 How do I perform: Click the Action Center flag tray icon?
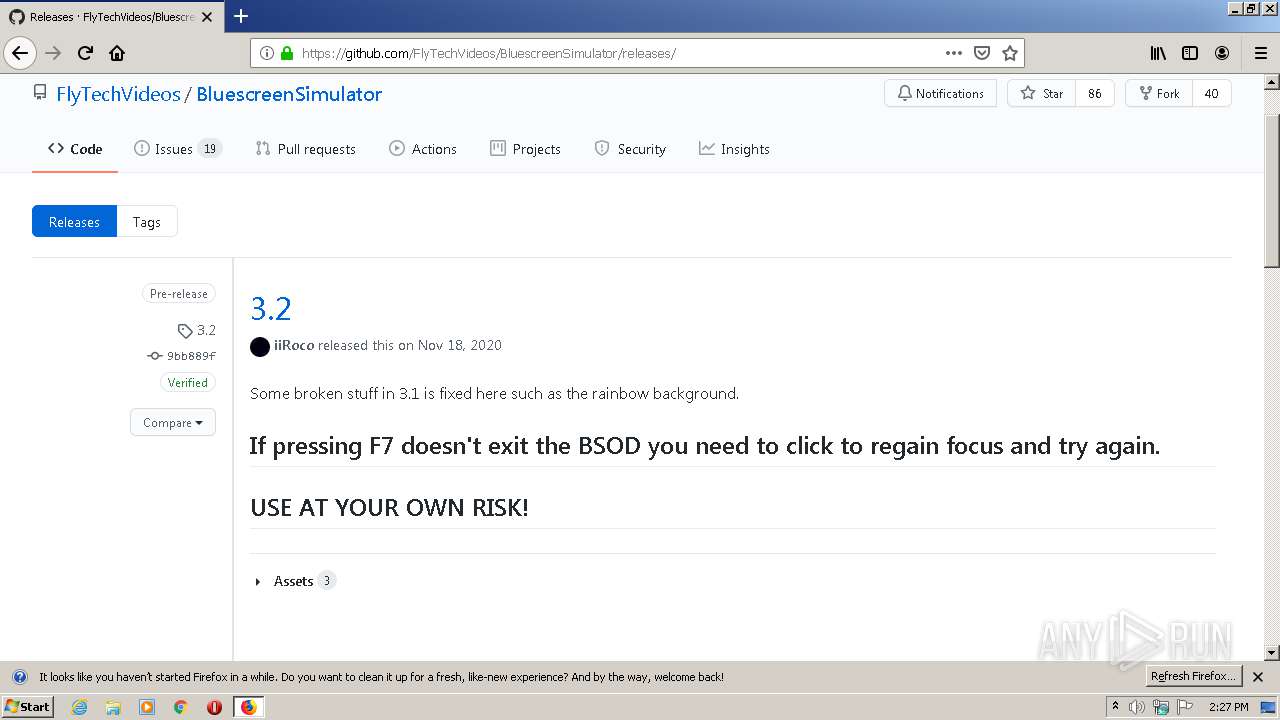pos(1185,707)
